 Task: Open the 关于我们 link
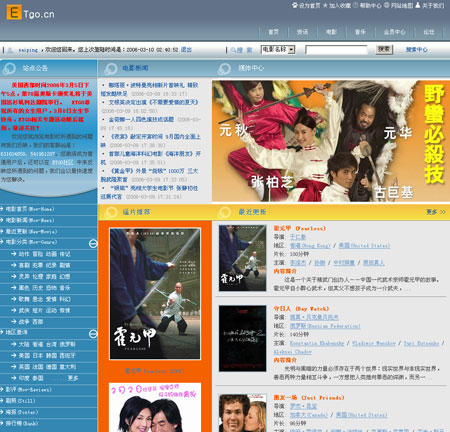[x=433, y=5]
